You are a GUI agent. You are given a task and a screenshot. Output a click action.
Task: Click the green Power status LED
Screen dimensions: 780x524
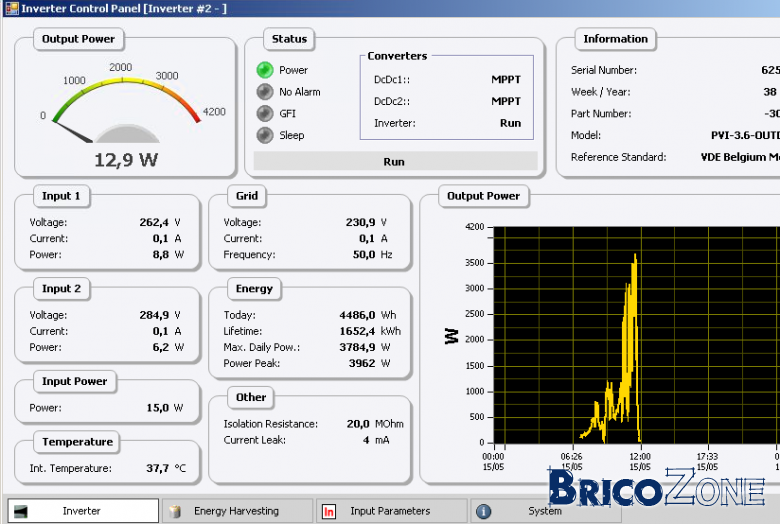(265, 70)
